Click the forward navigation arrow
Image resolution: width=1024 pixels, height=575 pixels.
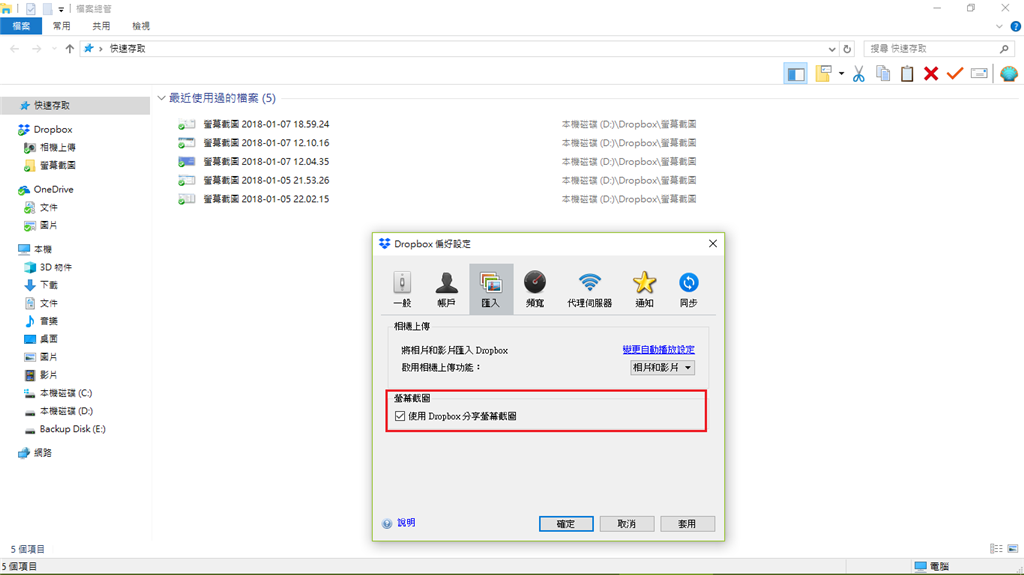[37, 49]
